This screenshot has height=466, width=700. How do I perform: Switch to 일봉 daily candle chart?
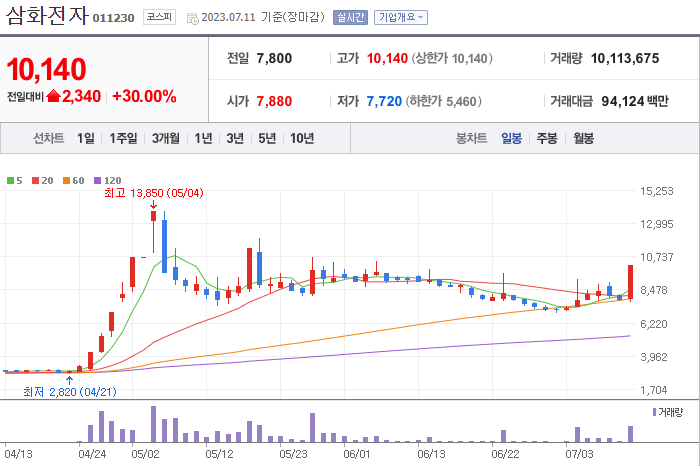point(511,138)
